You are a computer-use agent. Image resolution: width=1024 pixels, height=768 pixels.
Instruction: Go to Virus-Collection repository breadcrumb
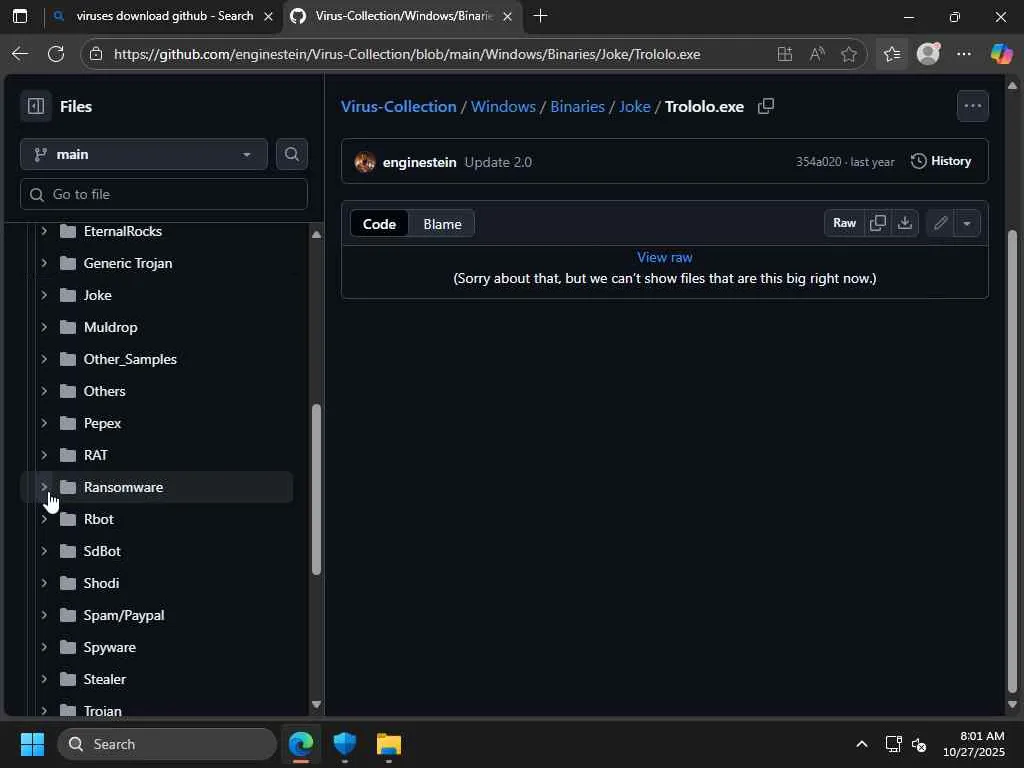(x=398, y=106)
